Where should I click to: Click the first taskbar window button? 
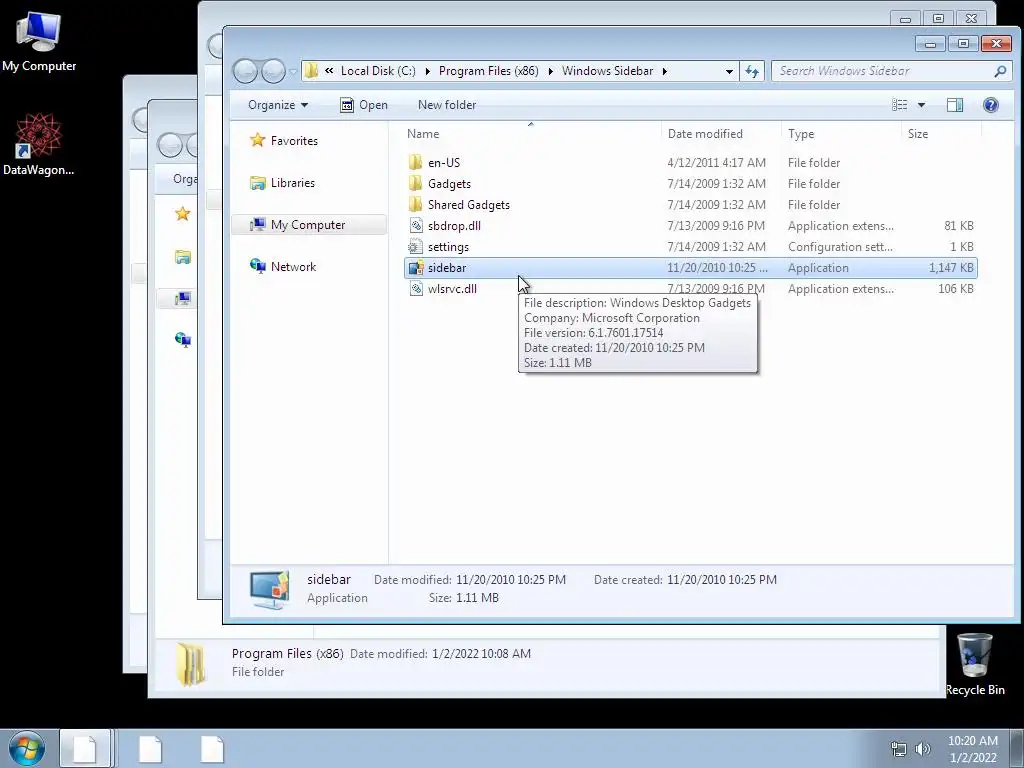click(x=86, y=748)
